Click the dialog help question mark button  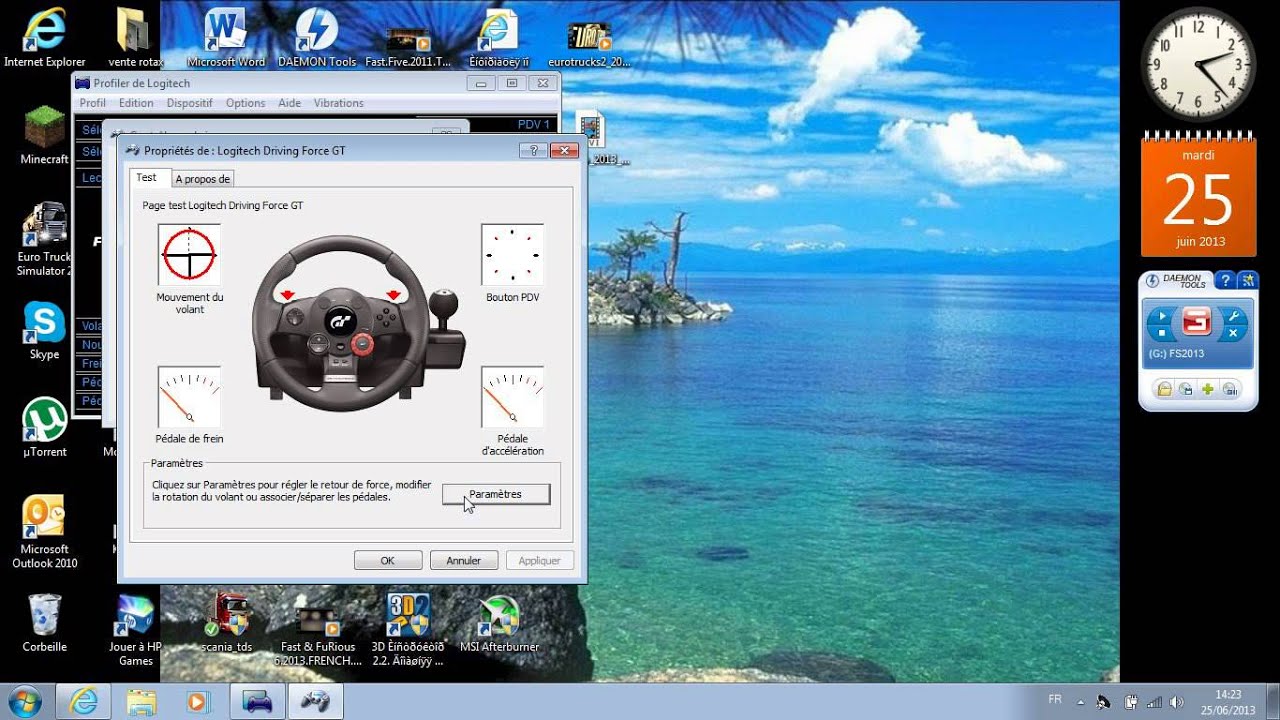pyautogui.click(x=533, y=150)
